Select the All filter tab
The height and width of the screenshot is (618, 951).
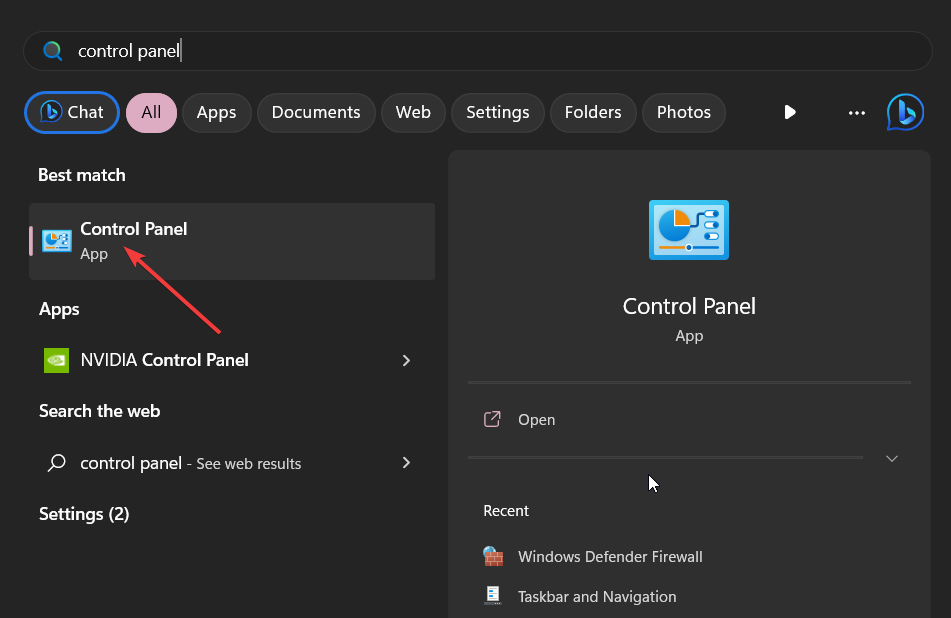pos(151,112)
